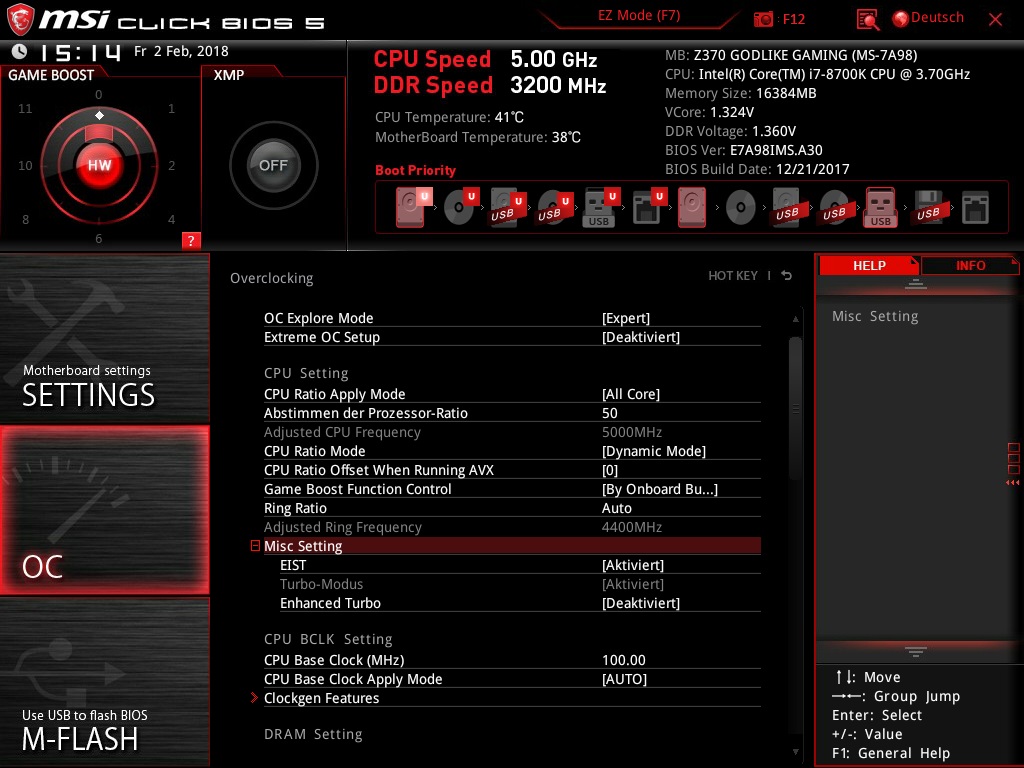Image resolution: width=1024 pixels, height=768 pixels.
Task: Toggle Extreme OC Setup [Deaktiviert] value
Action: click(x=641, y=337)
